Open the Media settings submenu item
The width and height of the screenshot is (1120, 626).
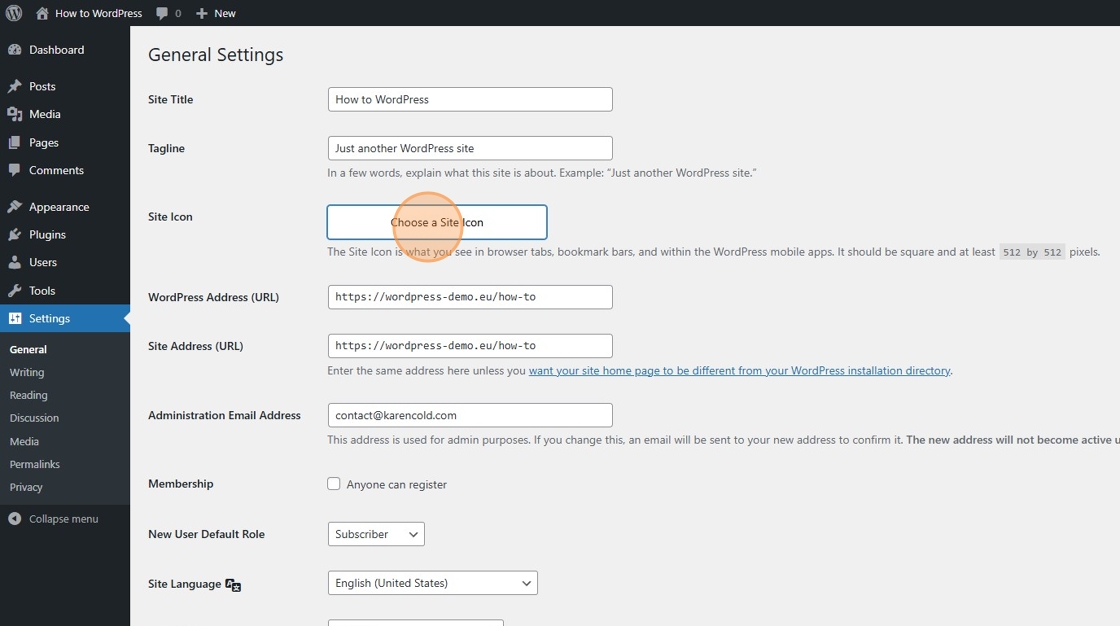[24, 442]
